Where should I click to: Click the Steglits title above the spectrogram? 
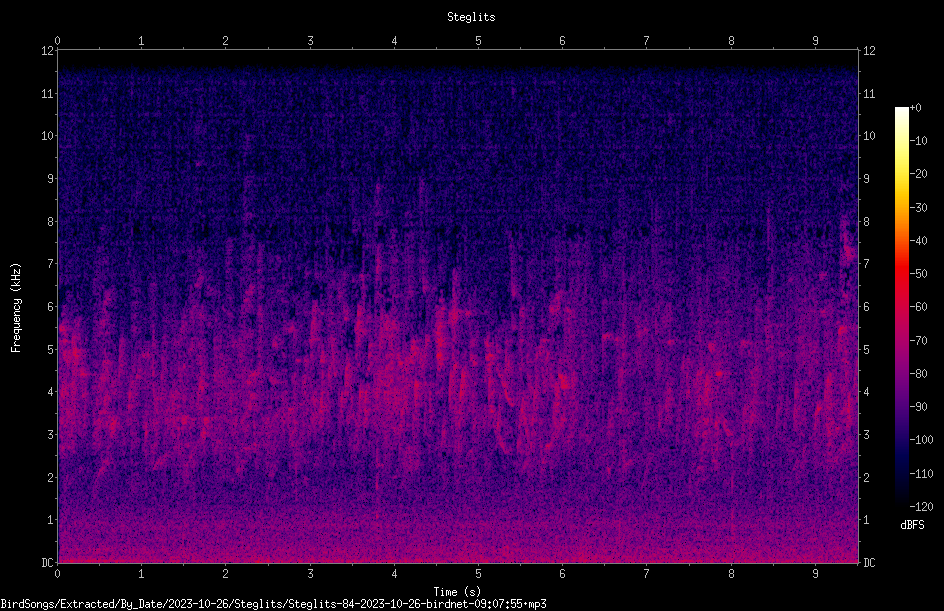[471, 17]
